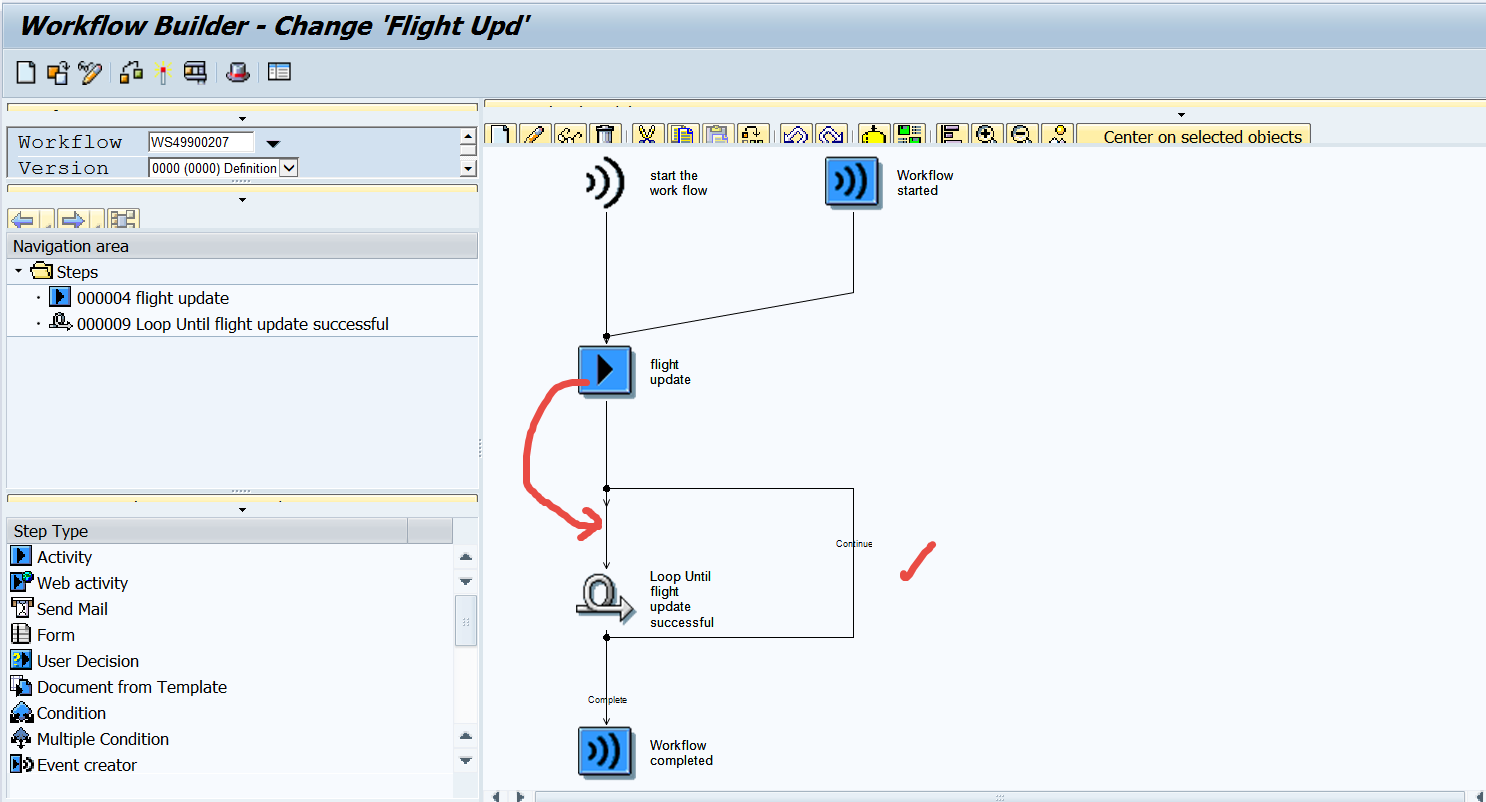This screenshot has width=1486, height=802.
Task: Select step '000004 flight update' in the tree
Action: click(153, 298)
